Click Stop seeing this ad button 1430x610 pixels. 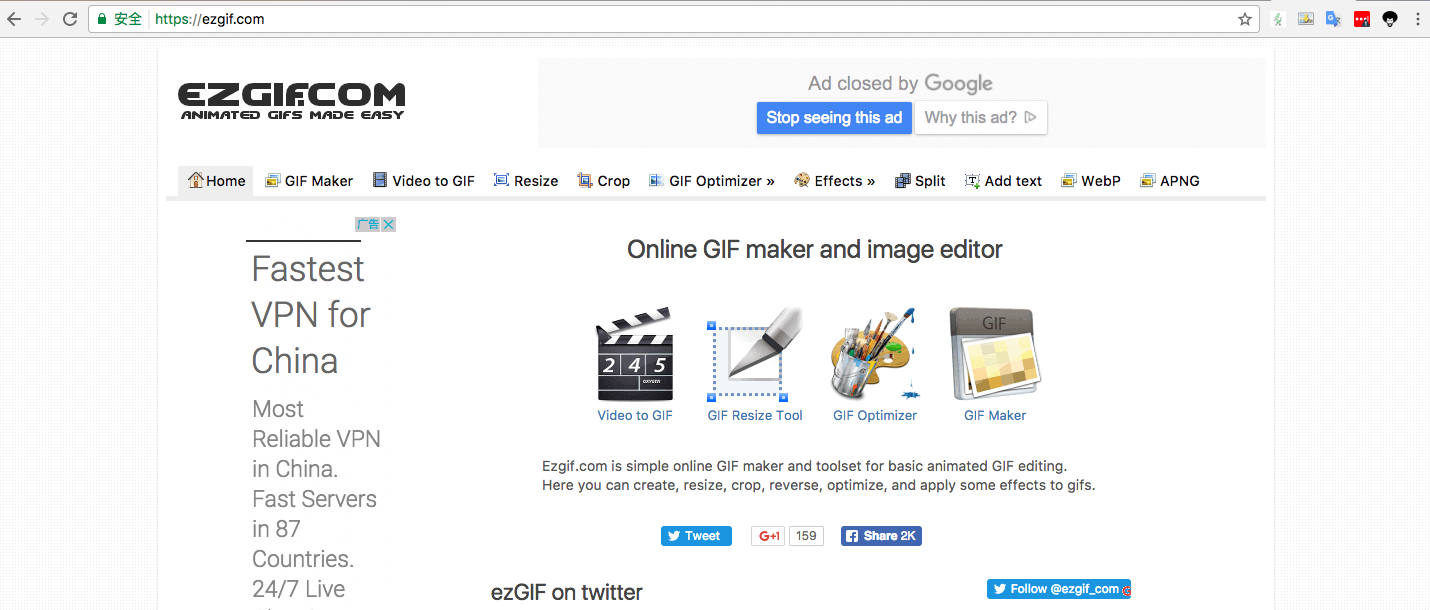coord(834,118)
